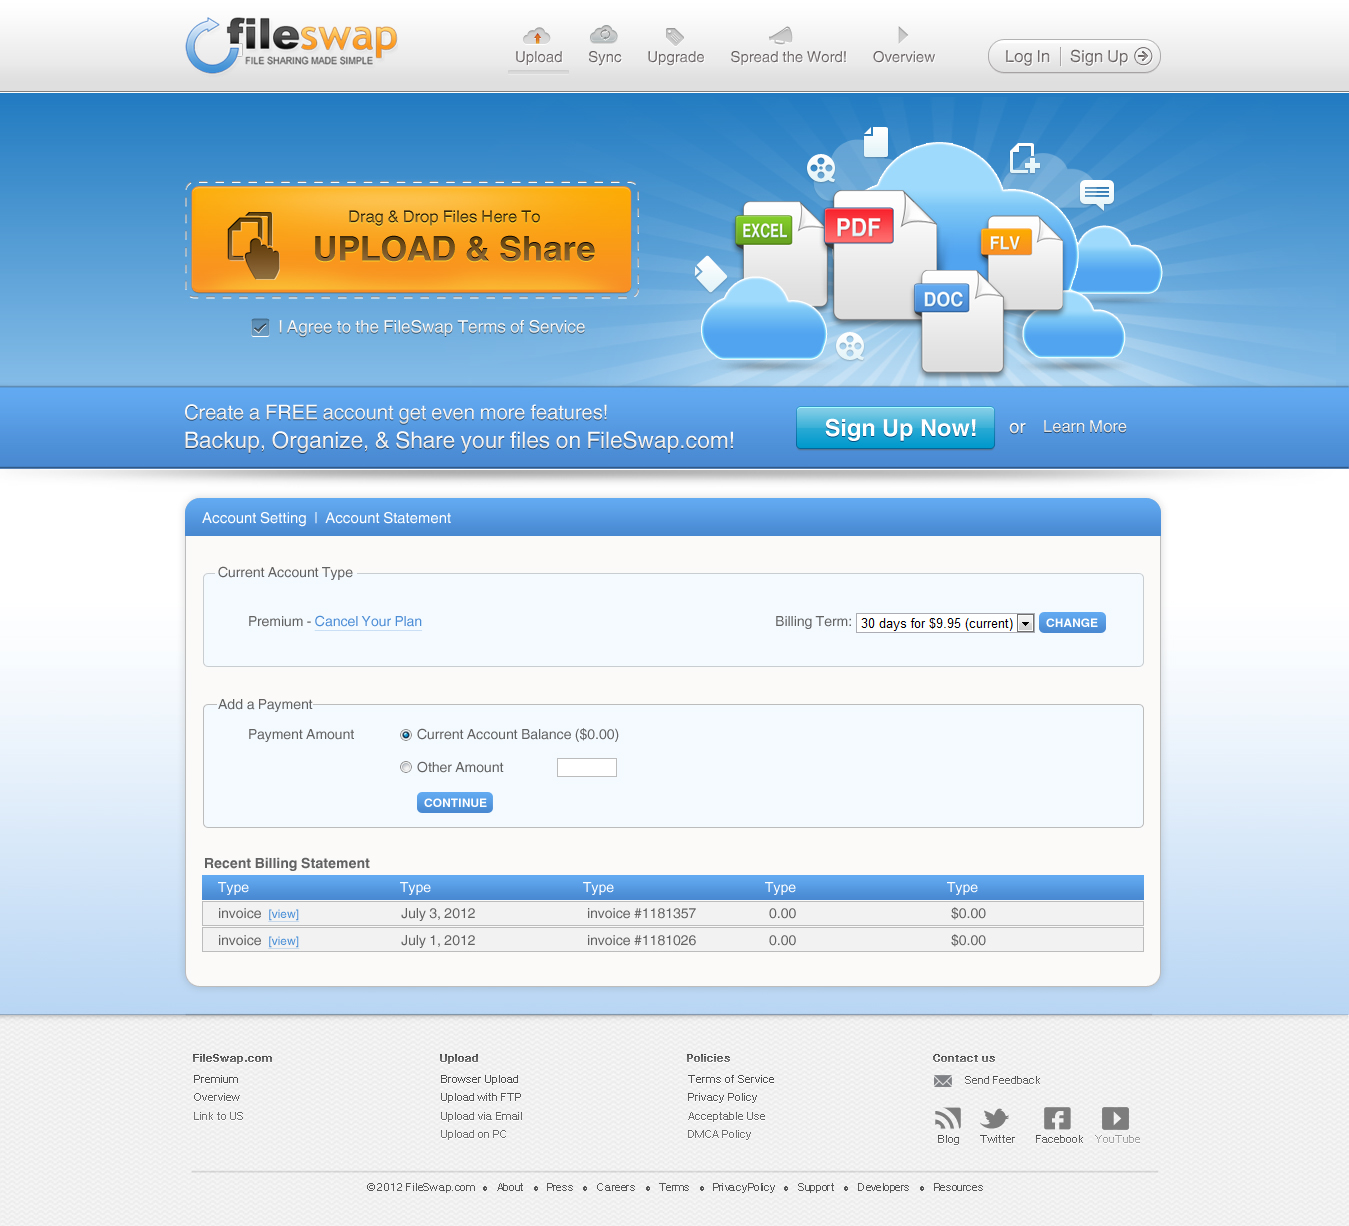Switch to the Account Setting tab
Screen dimensions: 1349x1226
point(254,518)
